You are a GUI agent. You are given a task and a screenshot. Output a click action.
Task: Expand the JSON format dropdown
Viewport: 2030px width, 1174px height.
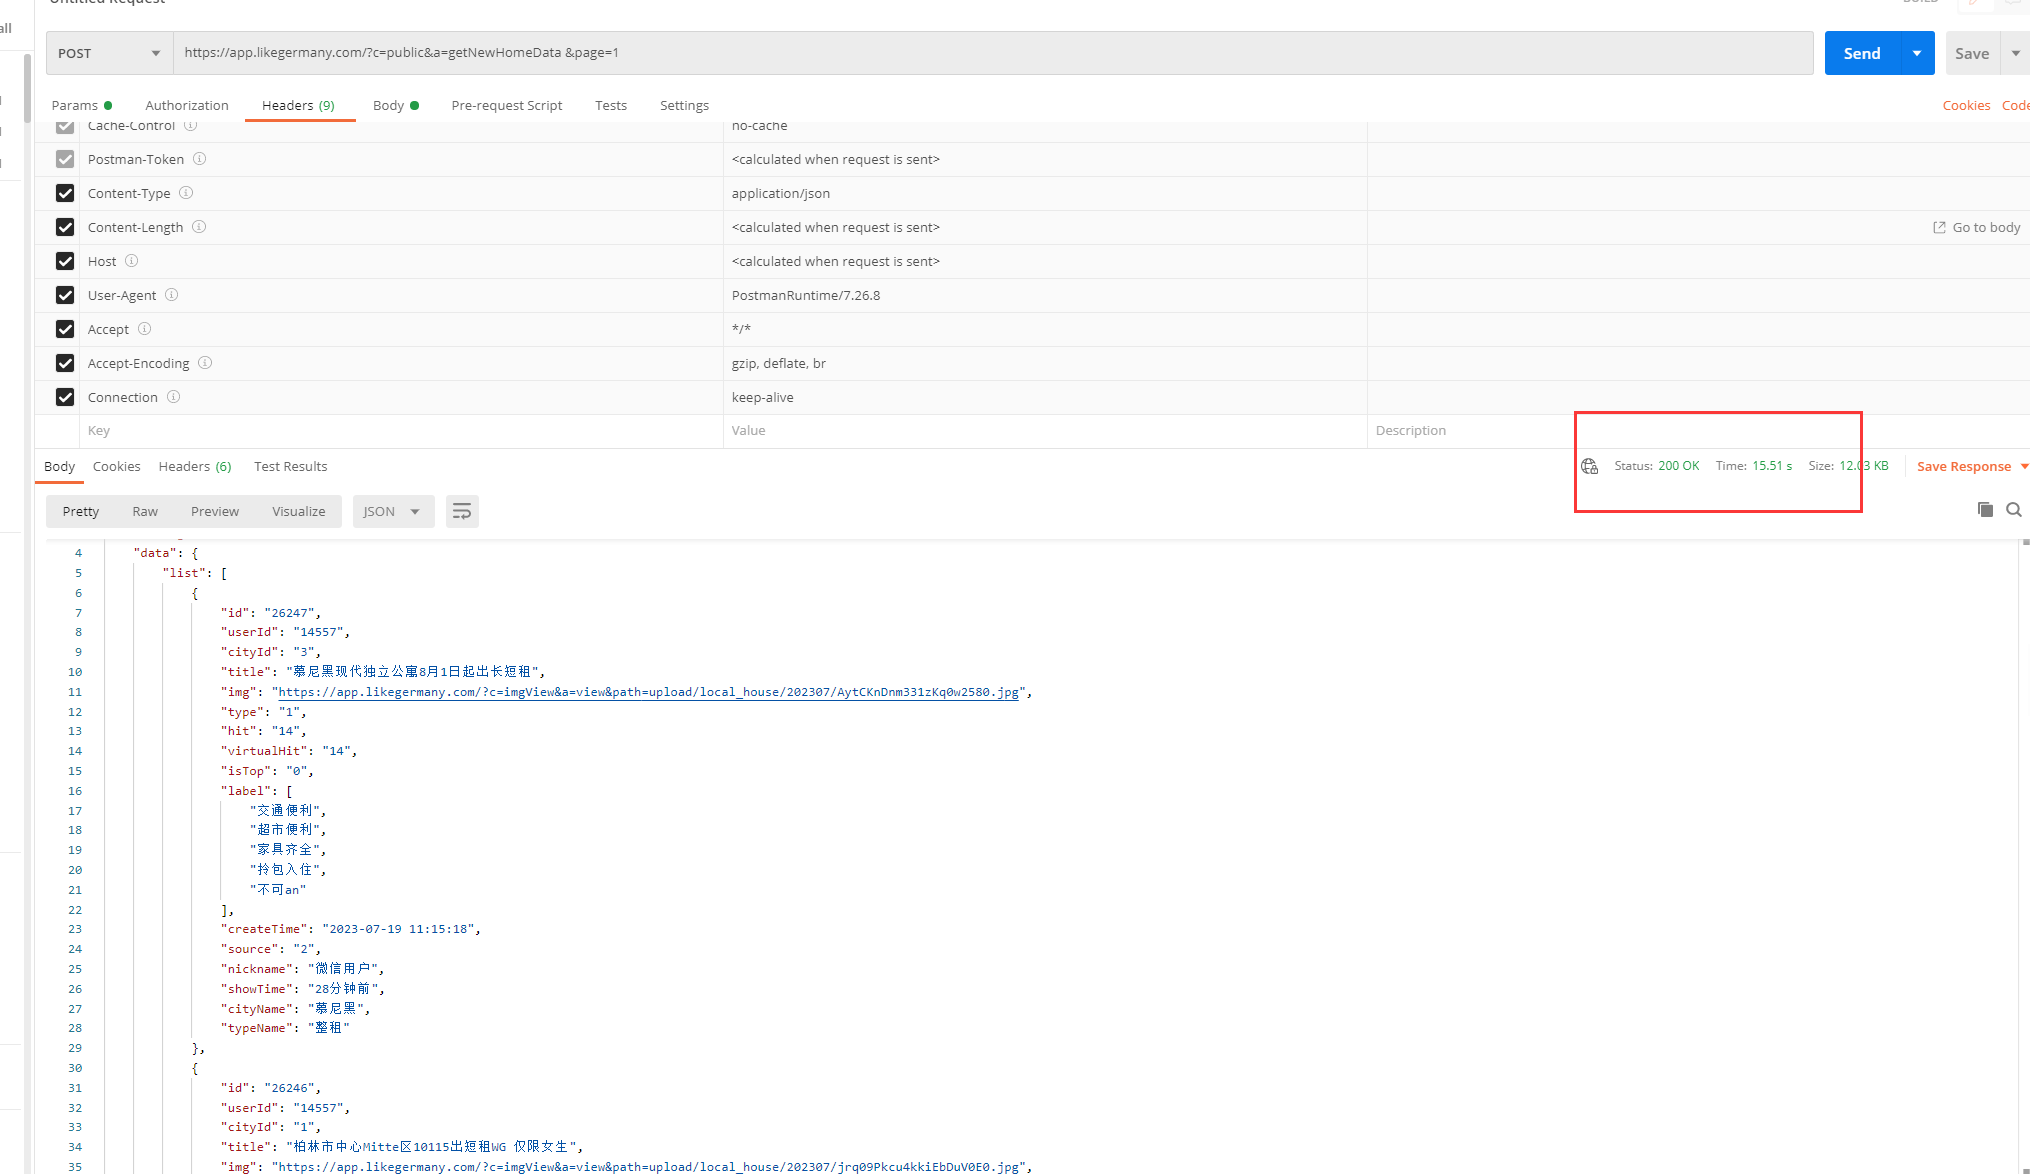(392, 511)
